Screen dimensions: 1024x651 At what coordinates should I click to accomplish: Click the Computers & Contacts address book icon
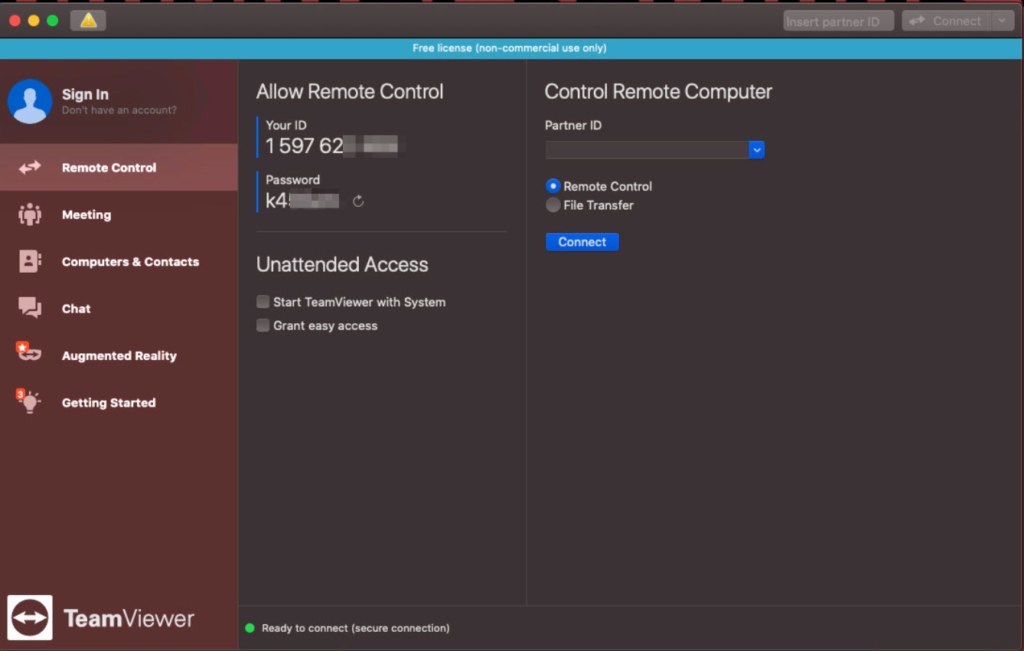coord(30,261)
